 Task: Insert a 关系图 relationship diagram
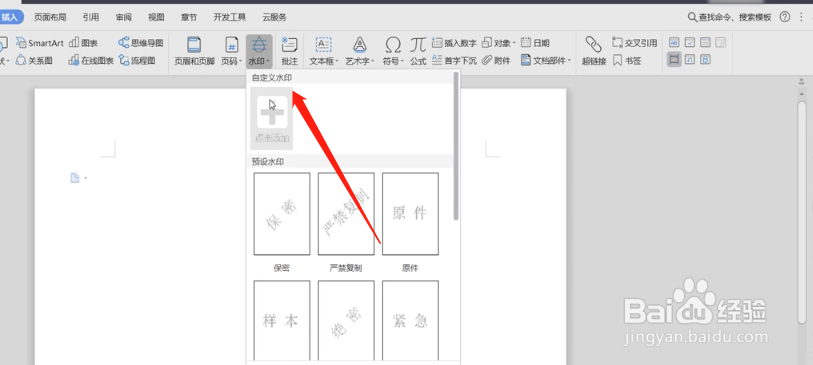pyautogui.click(x=34, y=61)
